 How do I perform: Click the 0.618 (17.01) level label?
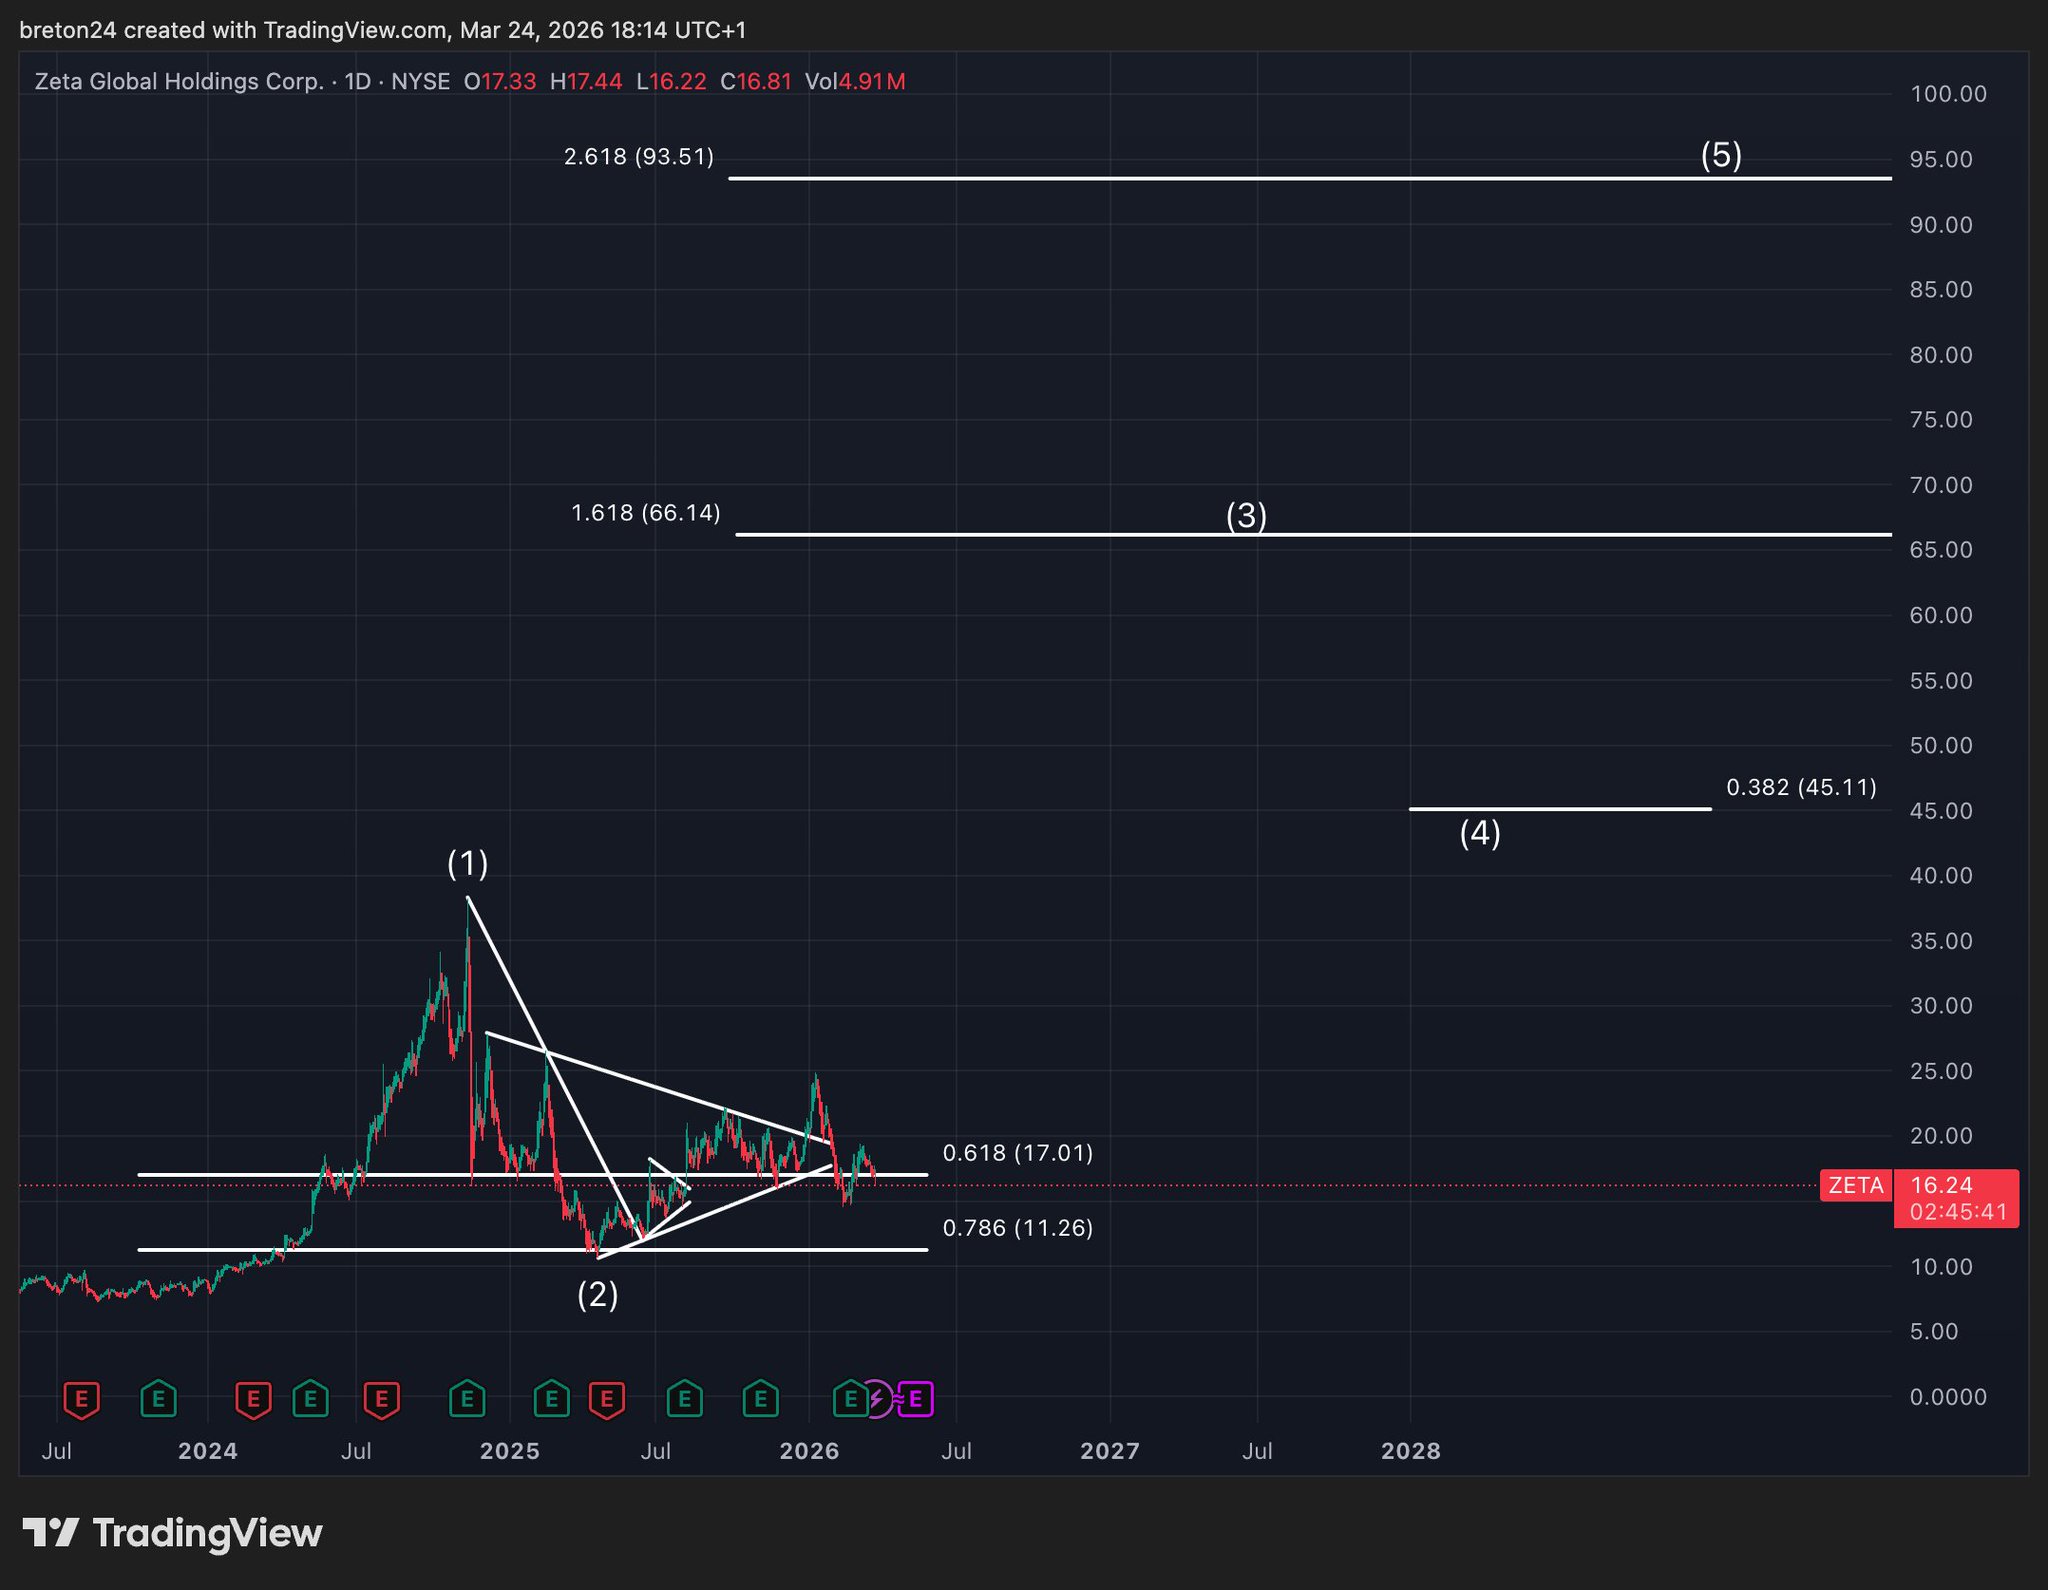coord(1017,1153)
